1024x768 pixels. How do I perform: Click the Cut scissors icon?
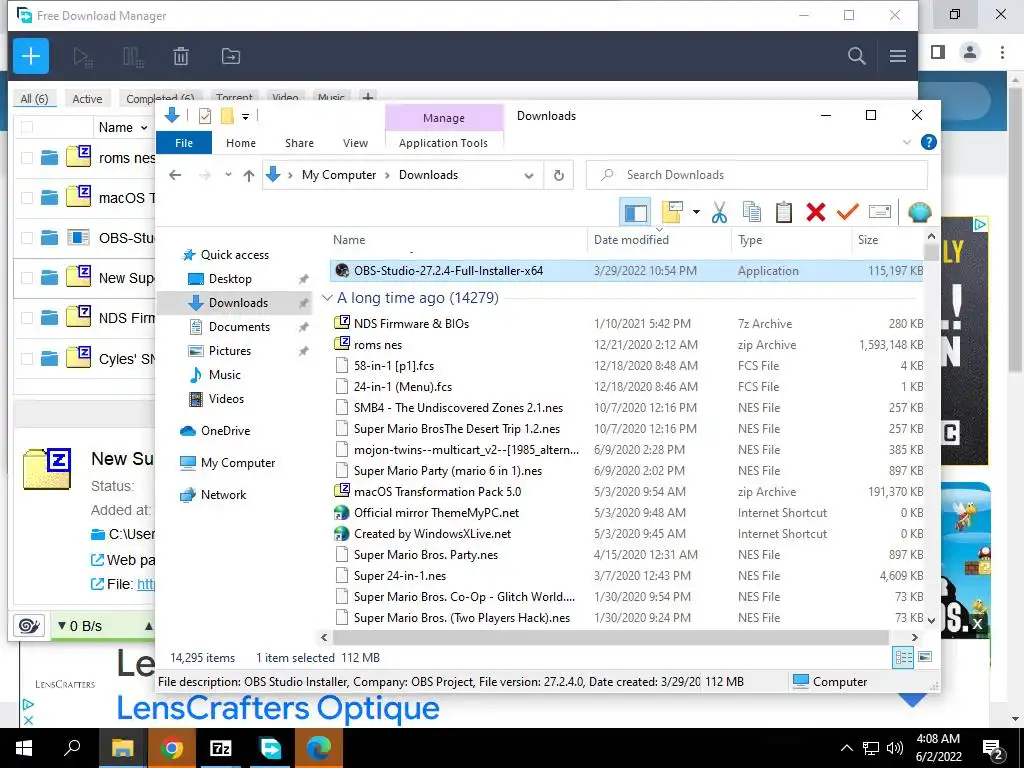(719, 212)
